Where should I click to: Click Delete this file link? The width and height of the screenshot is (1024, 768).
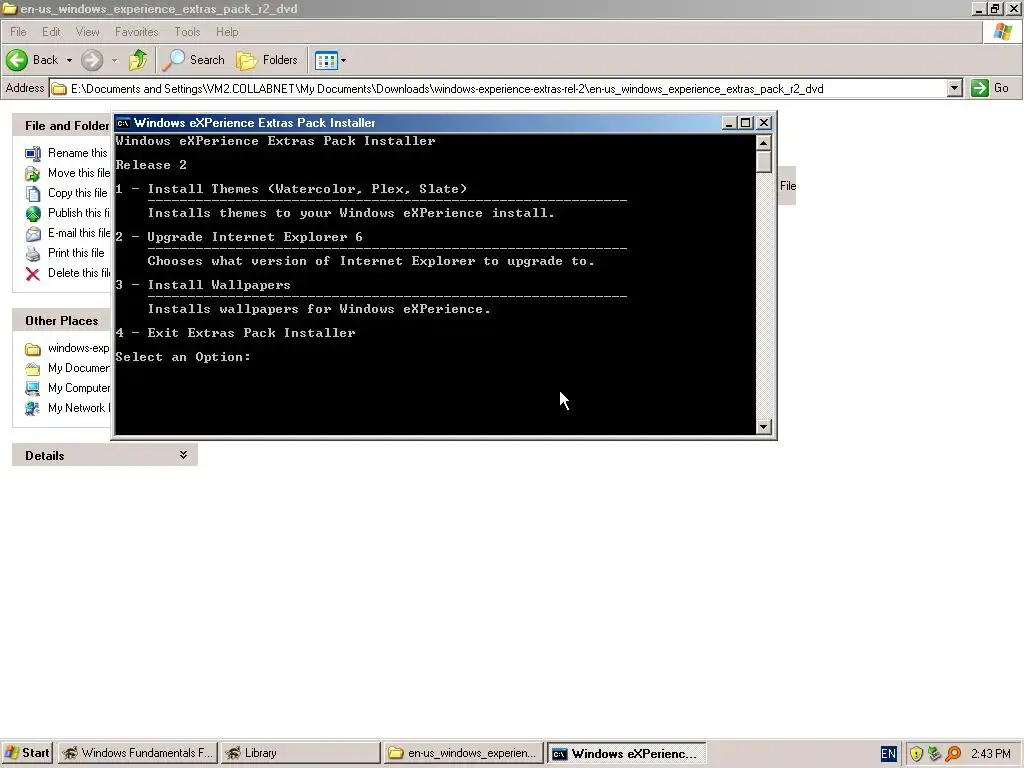point(79,273)
